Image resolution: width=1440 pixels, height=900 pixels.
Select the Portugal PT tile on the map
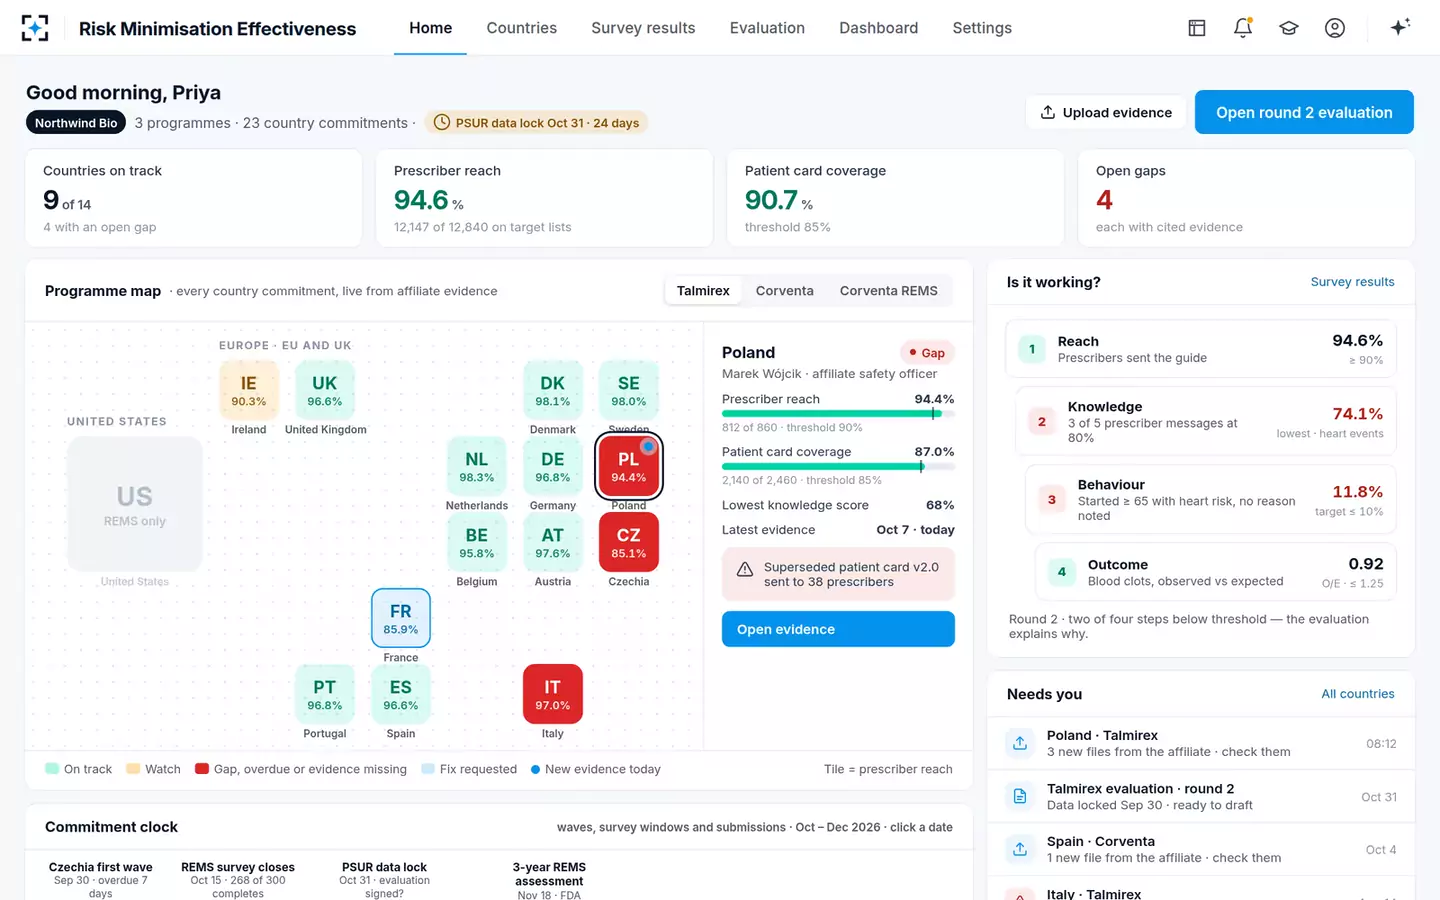coord(325,694)
